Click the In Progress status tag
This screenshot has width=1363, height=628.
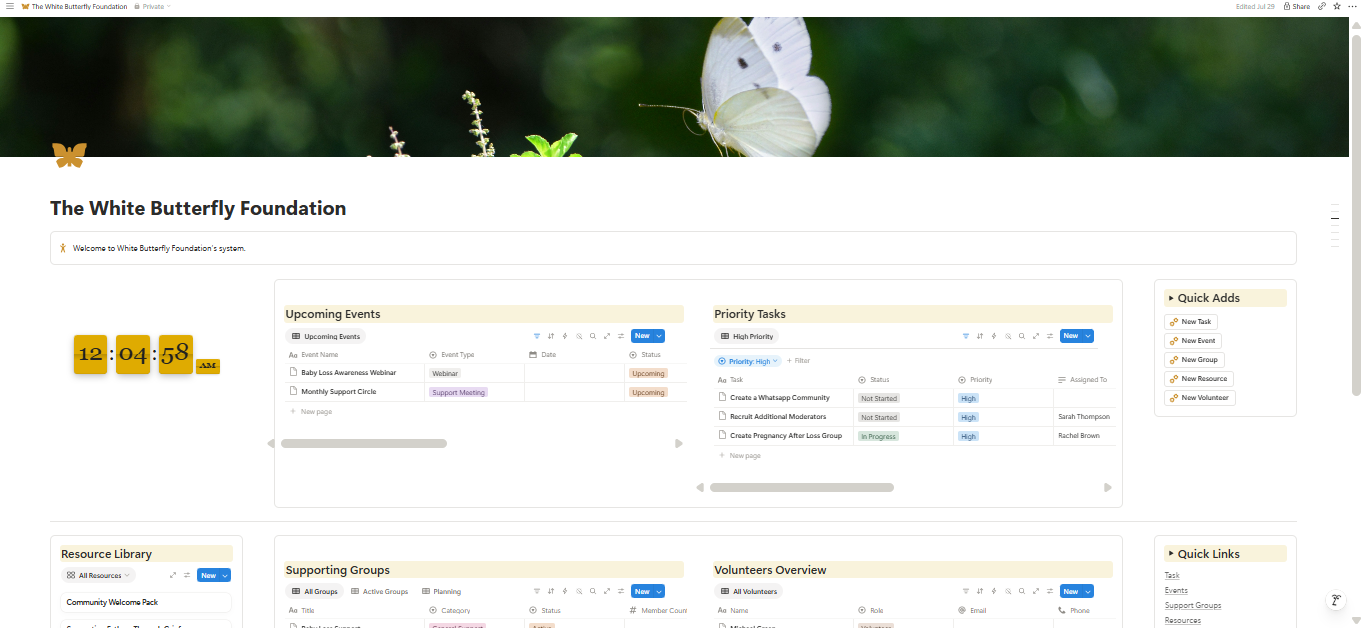tap(879, 436)
